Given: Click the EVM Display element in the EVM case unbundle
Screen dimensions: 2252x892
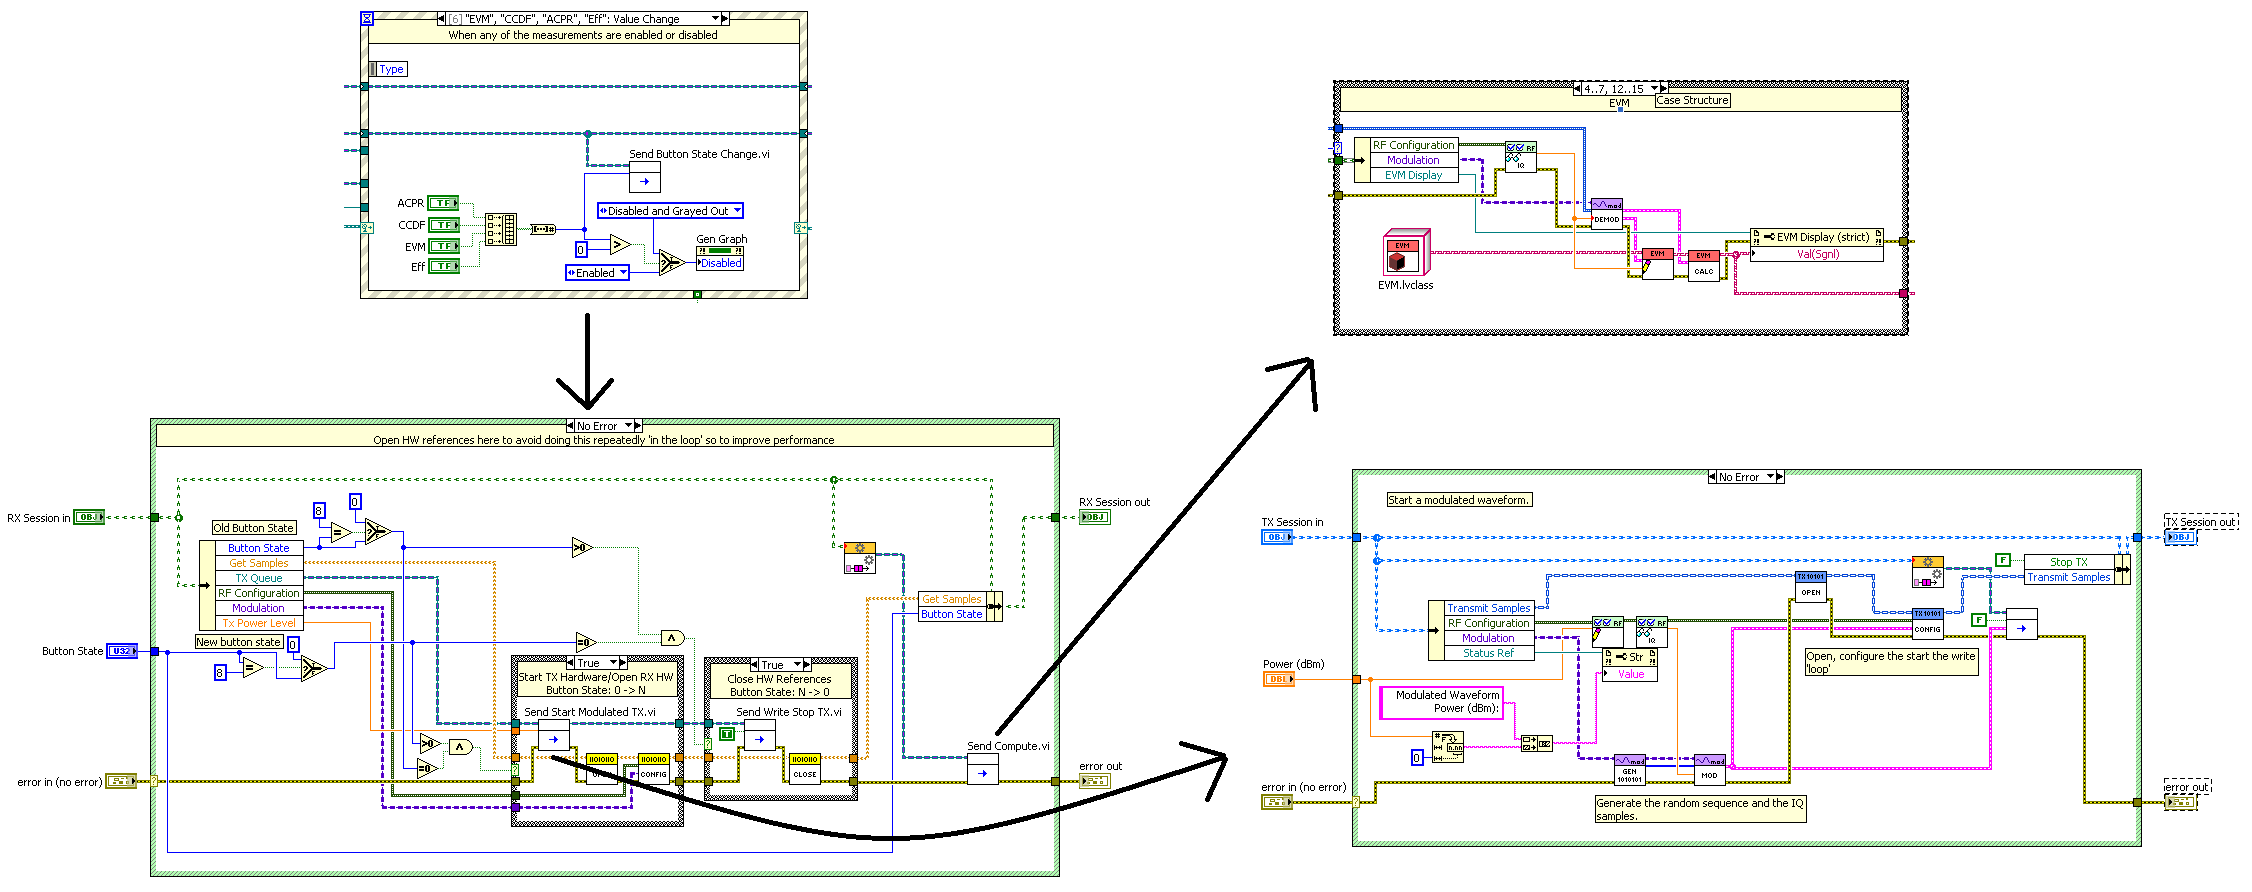Looking at the screenshot, I should [x=1413, y=175].
